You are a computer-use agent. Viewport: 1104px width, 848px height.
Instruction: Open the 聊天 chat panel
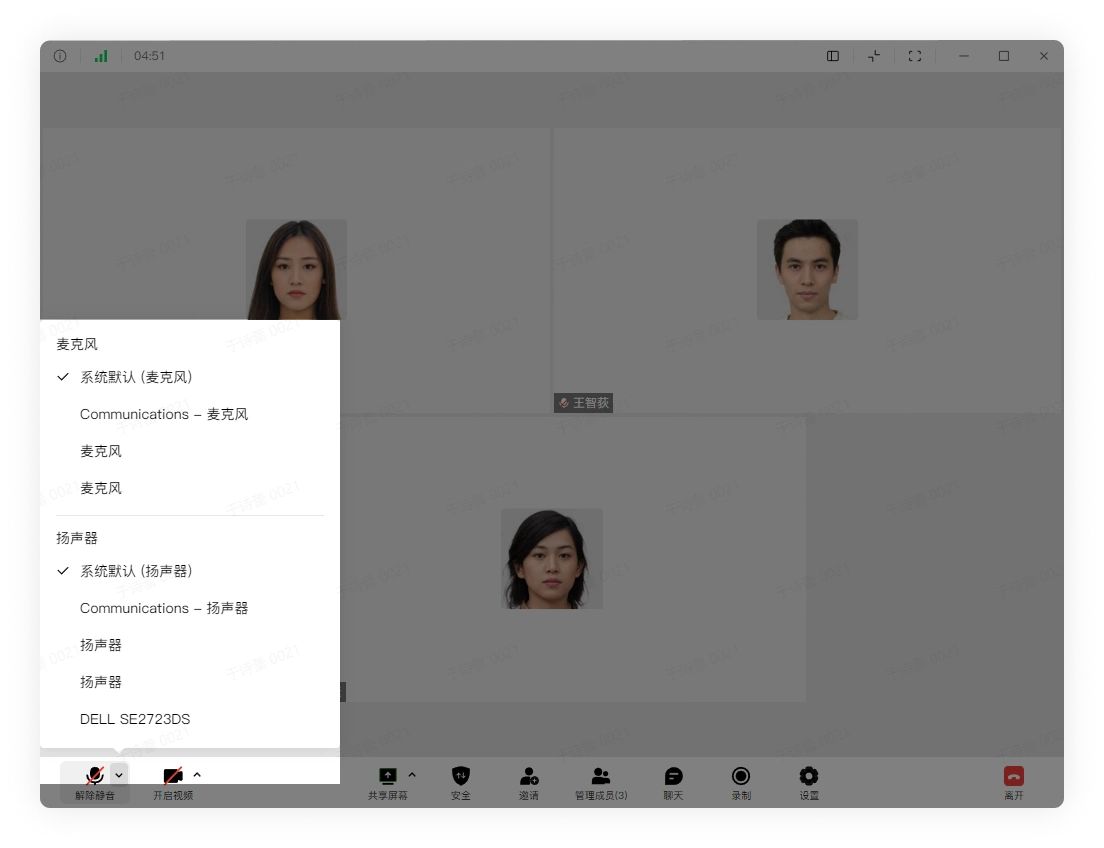[673, 782]
